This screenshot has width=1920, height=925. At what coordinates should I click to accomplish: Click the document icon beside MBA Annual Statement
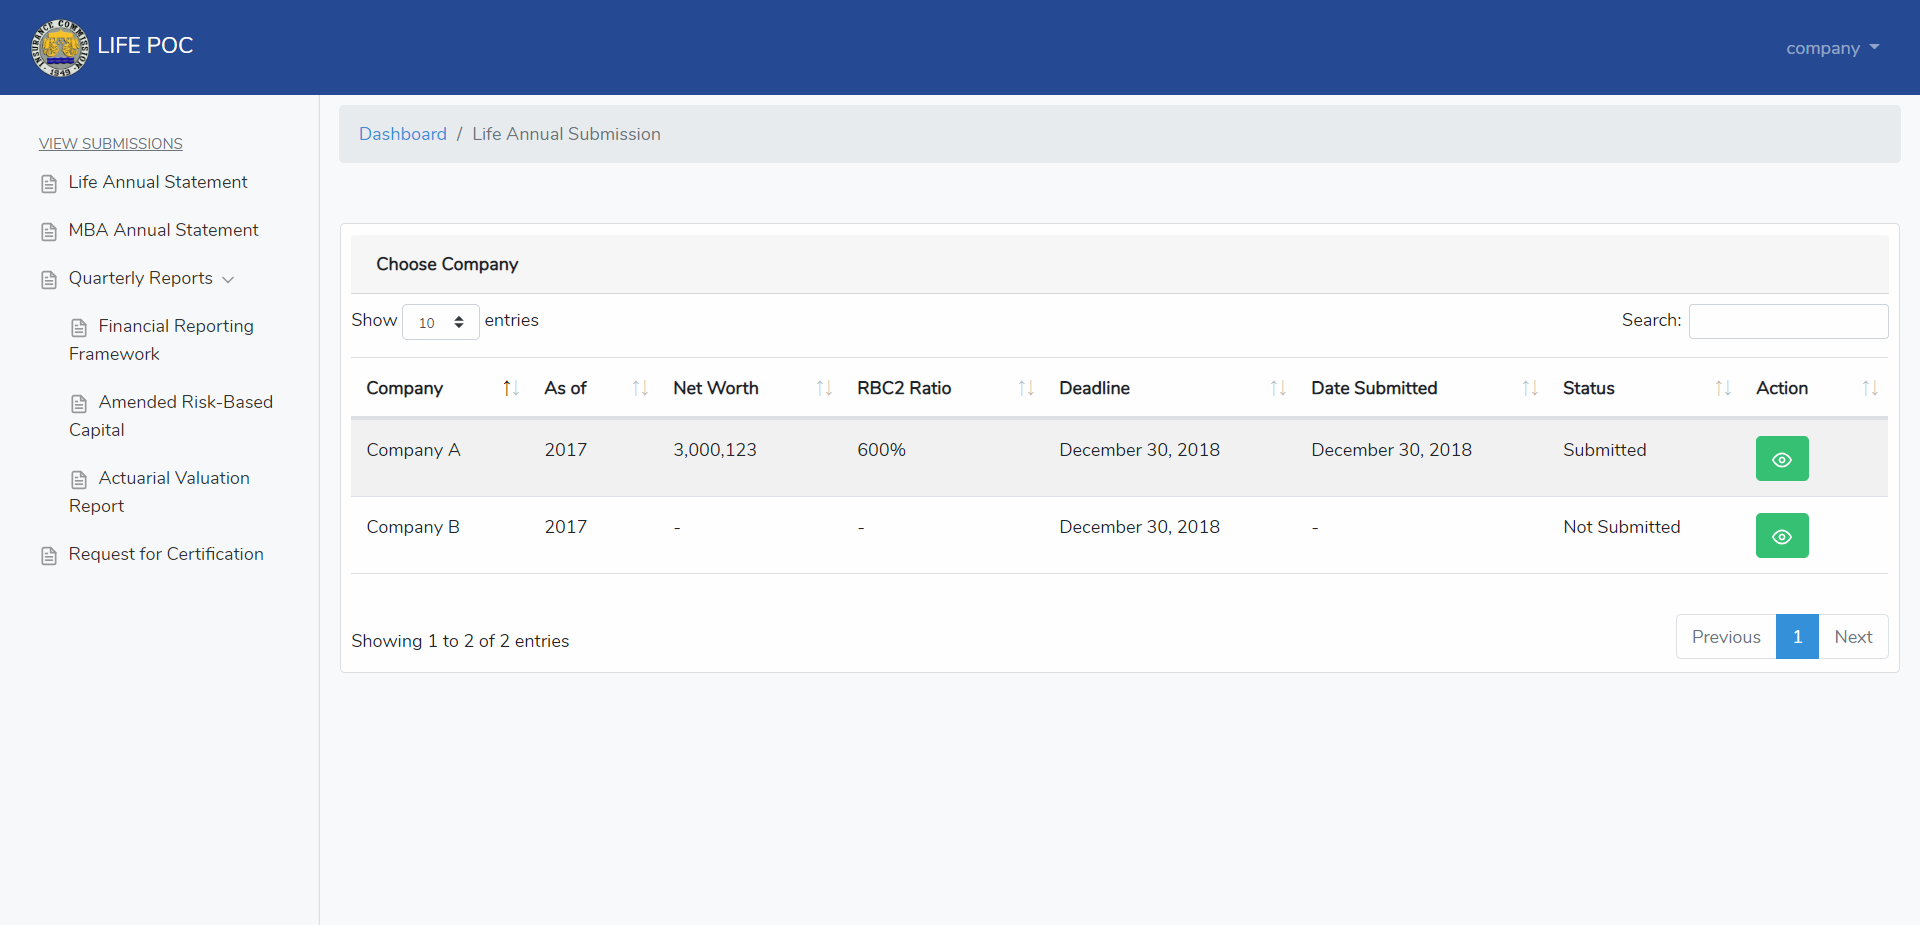tap(49, 232)
